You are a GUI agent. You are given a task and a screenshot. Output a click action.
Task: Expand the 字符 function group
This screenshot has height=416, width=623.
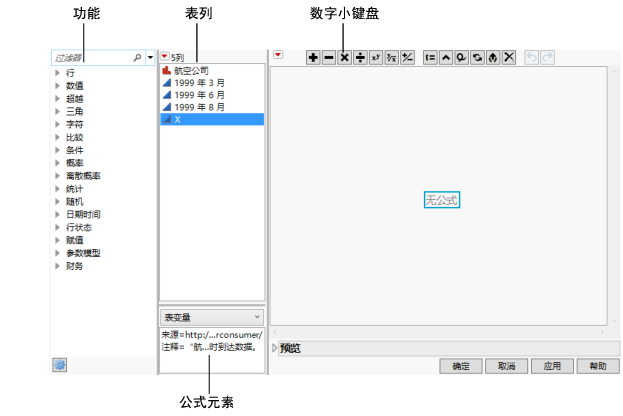[x=58, y=124]
